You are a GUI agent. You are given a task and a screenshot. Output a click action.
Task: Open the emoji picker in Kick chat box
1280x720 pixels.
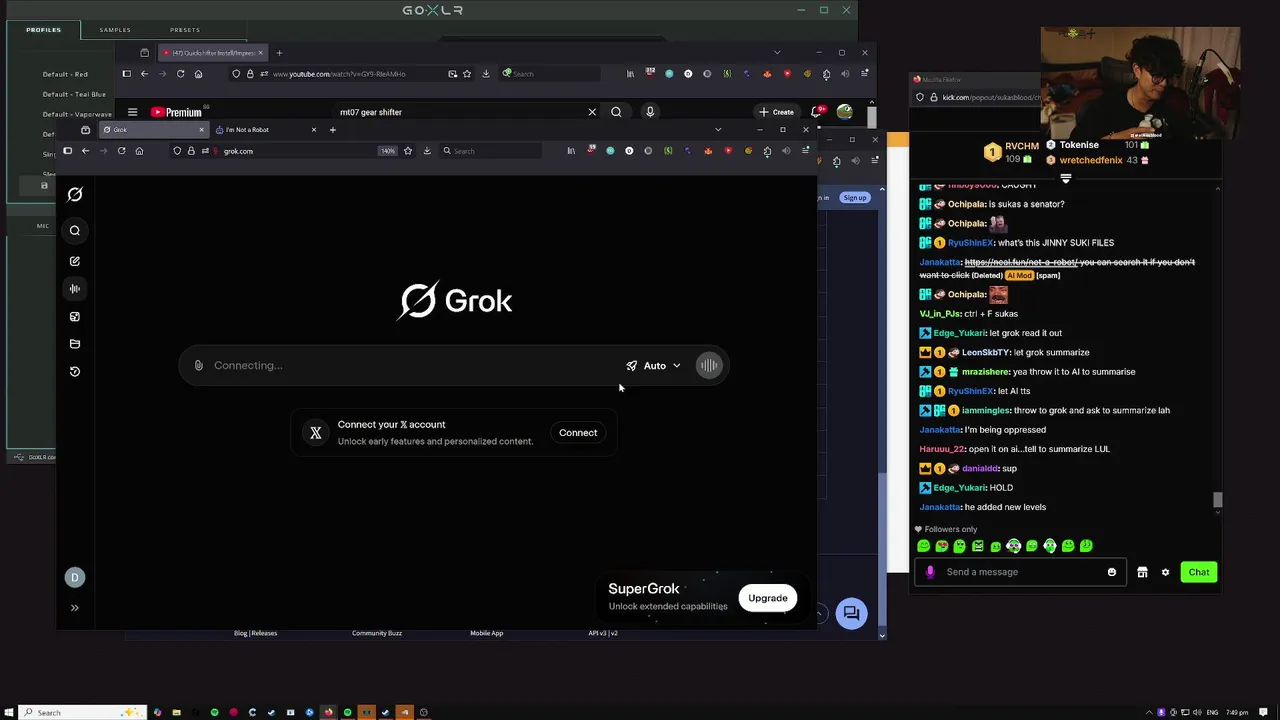tap(1112, 572)
